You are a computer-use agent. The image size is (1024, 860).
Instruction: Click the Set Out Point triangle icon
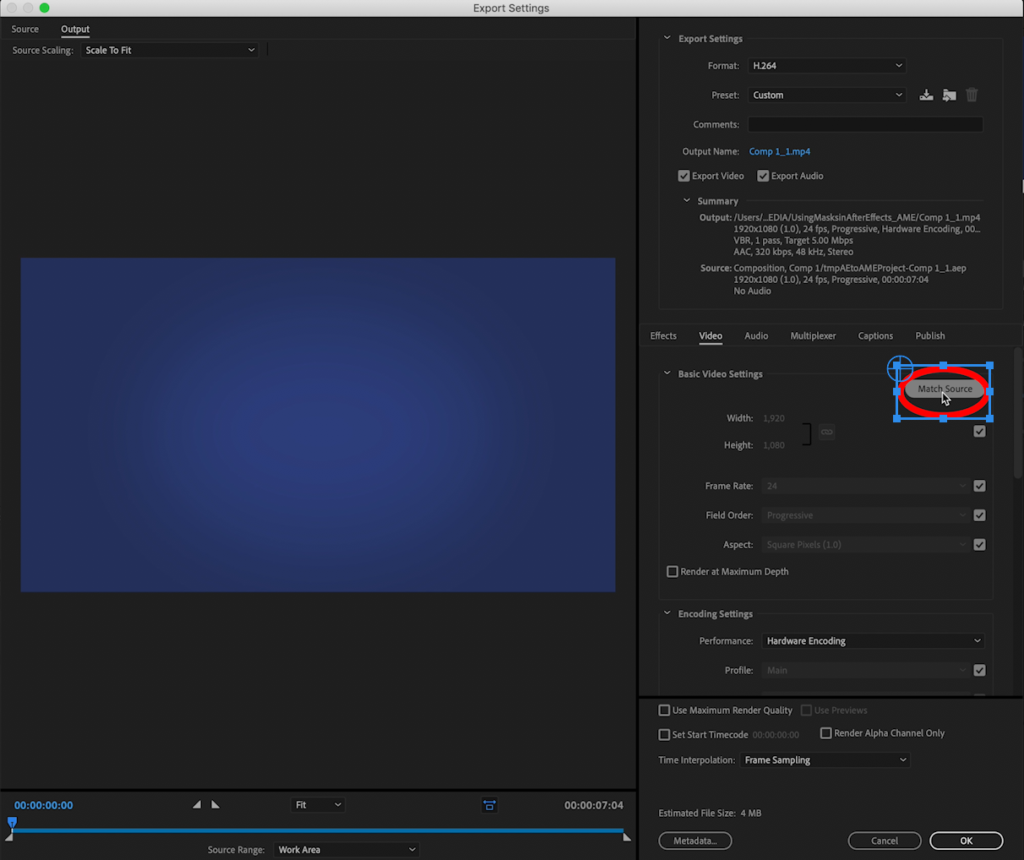point(215,805)
